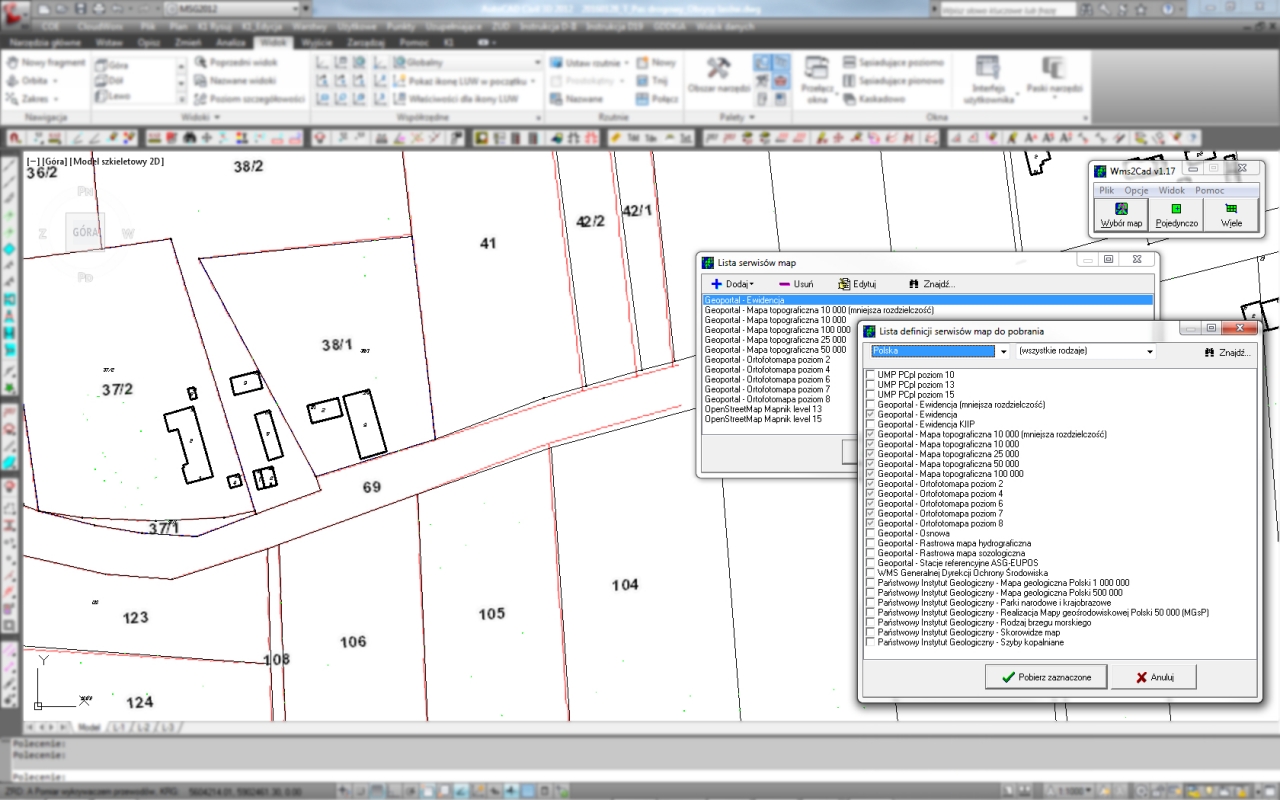
Task: Open the Pomoc menu in Wms2Cad
Action: (1209, 190)
